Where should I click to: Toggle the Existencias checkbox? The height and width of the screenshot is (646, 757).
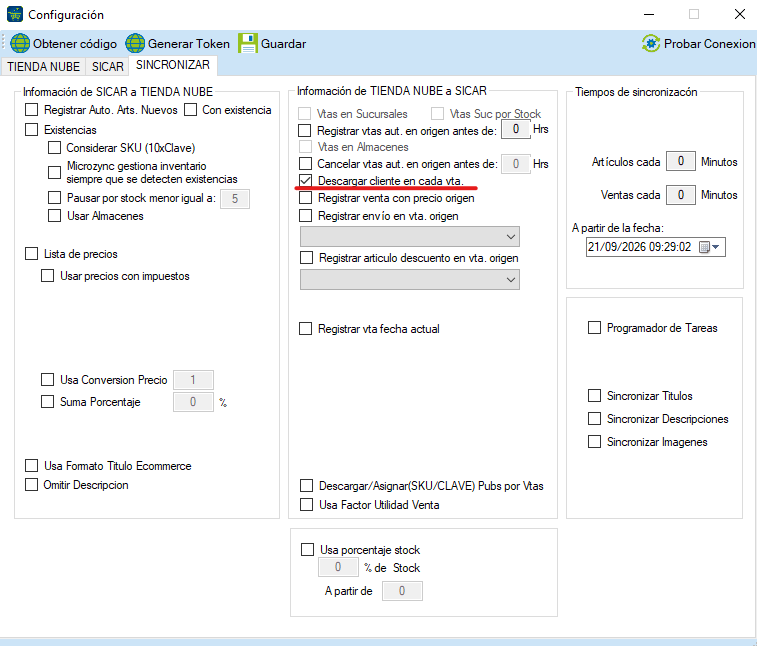click(x=31, y=129)
